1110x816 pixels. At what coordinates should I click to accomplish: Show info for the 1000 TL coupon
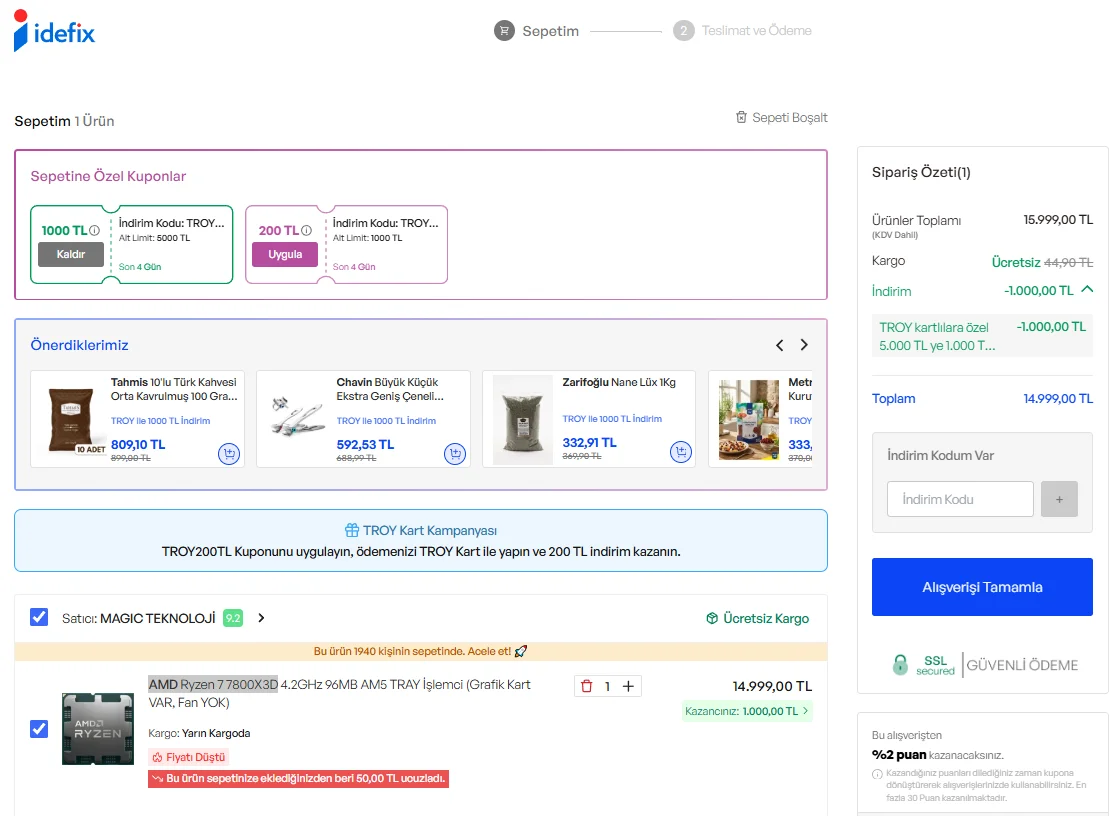[x=95, y=231]
